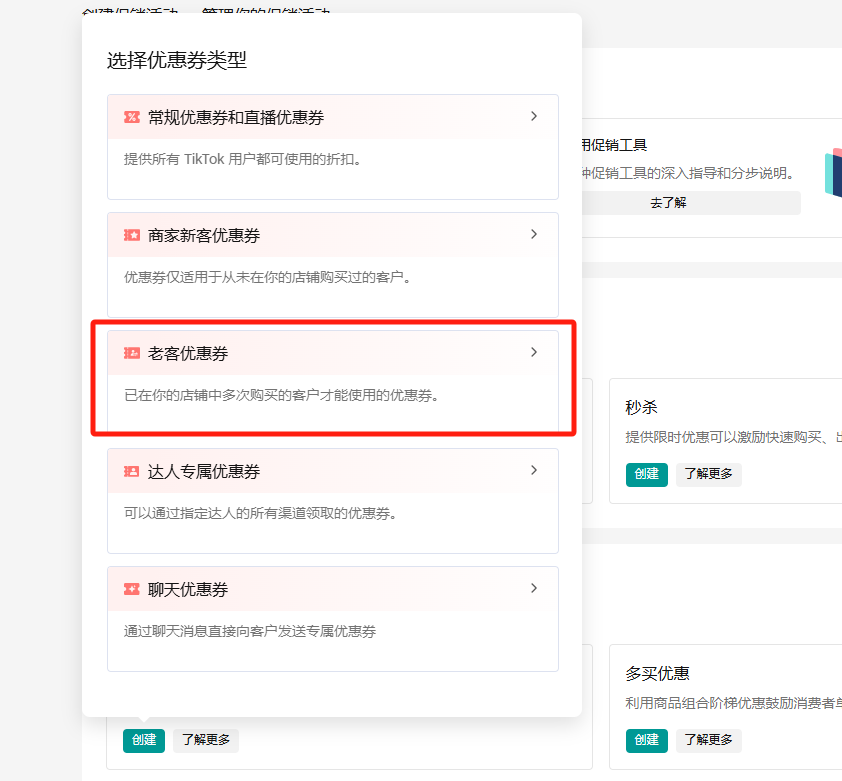Viewport: 842px width, 781px height.
Task: Open 商家新客优惠券 via its right chevron
Action: pos(534,234)
